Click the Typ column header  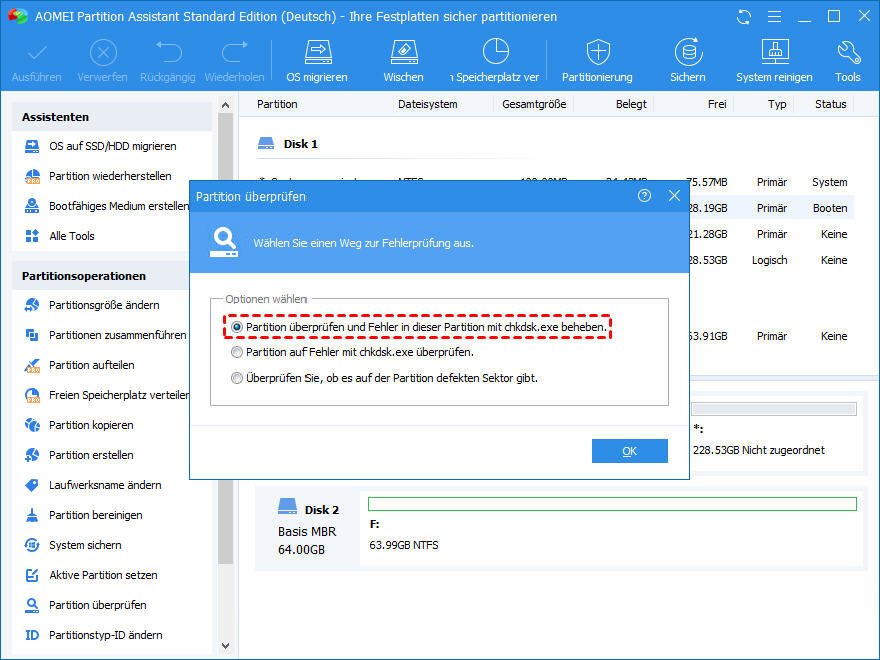(x=777, y=104)
